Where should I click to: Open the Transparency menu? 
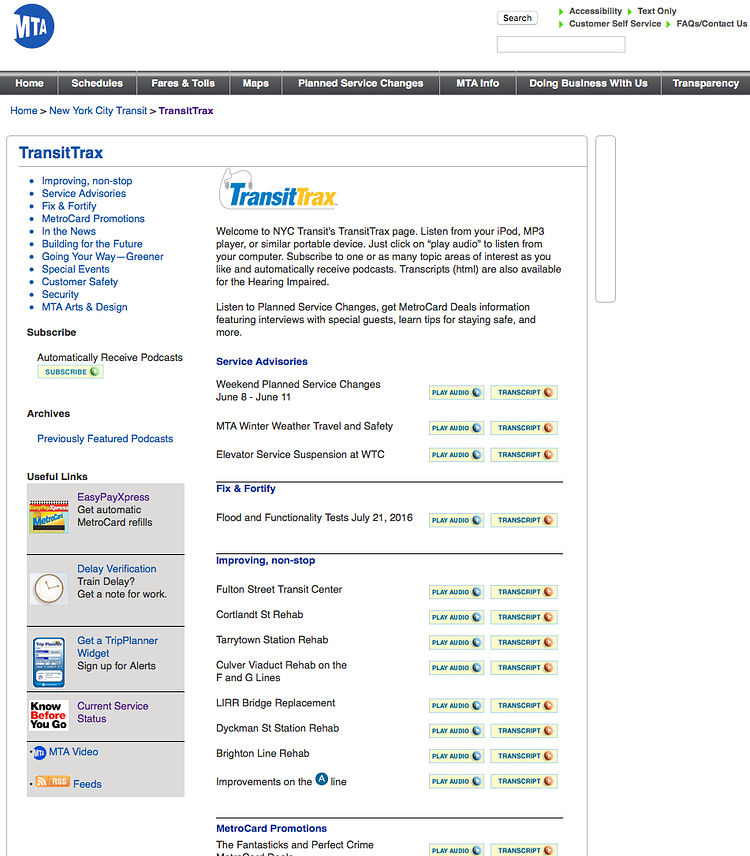pos(705,83)
